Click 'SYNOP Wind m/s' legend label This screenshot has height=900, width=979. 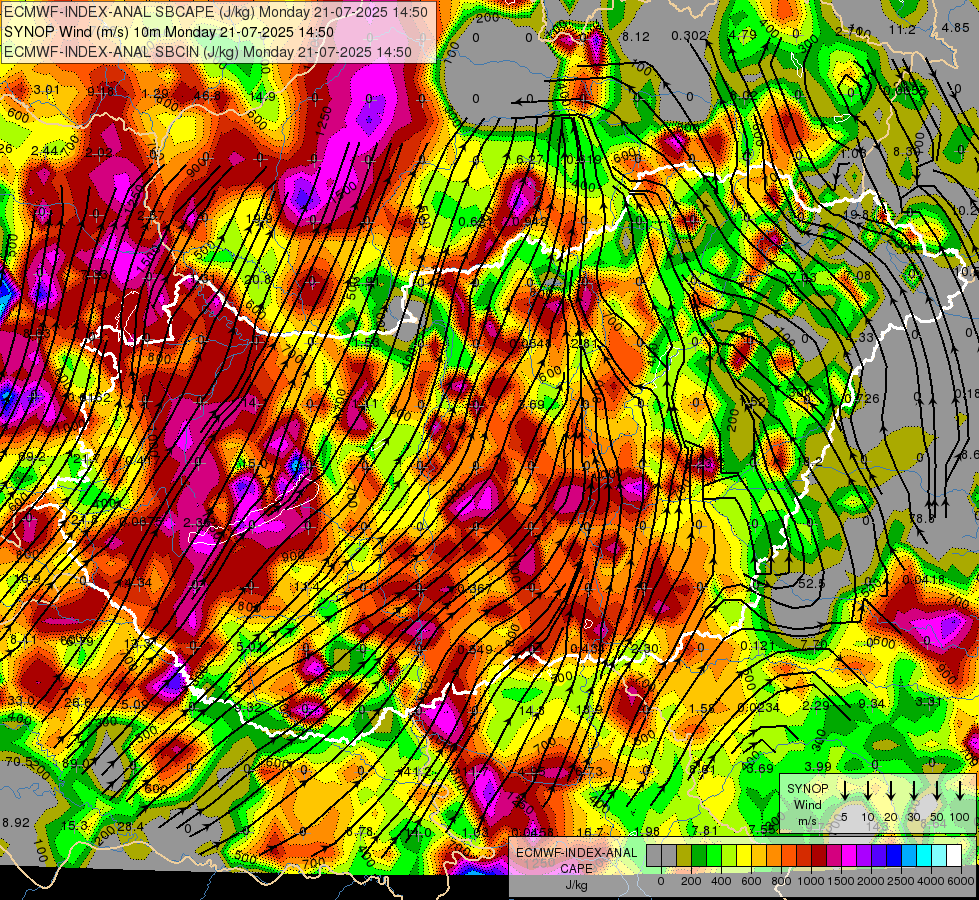click(x=808, y=804)
